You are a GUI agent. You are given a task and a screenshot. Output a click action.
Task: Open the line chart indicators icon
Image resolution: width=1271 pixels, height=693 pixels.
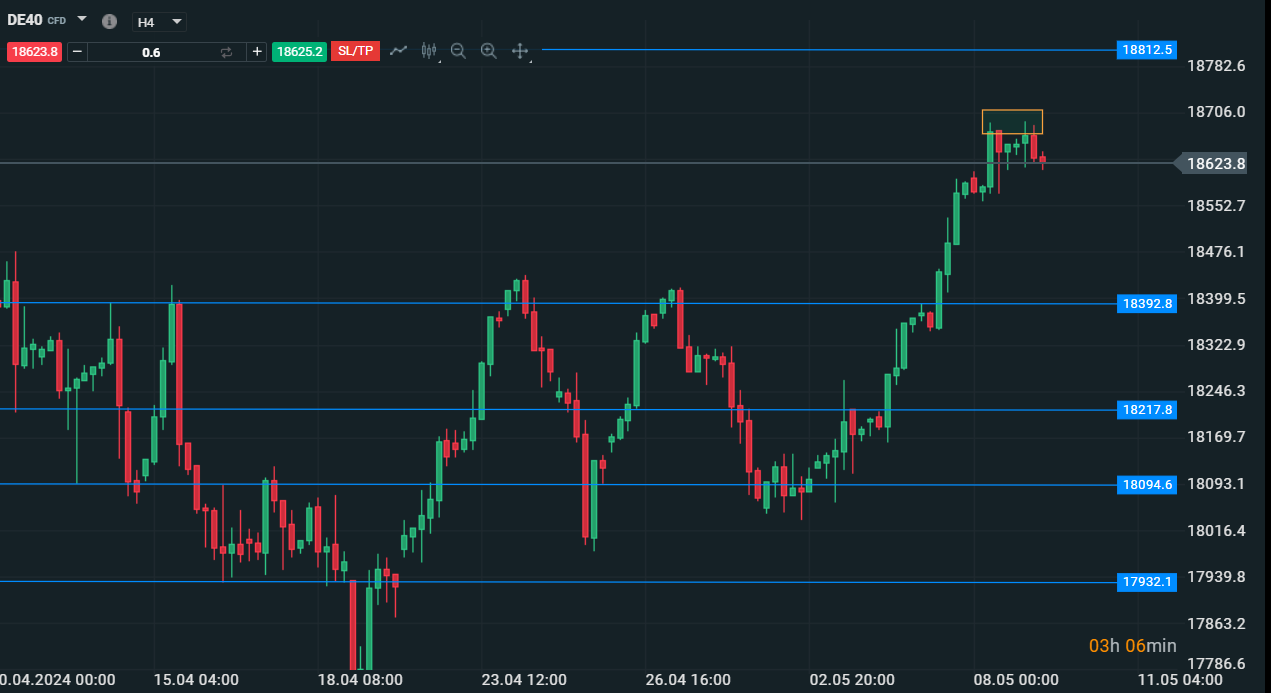[398, 50]
